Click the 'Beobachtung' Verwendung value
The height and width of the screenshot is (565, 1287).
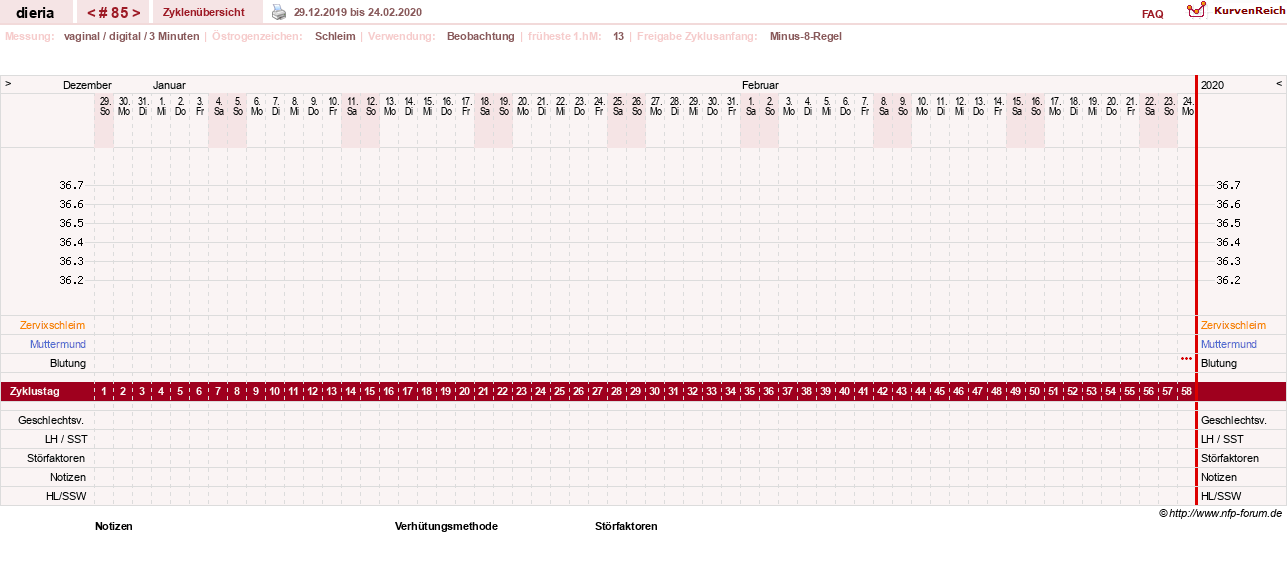coord(481,36)
